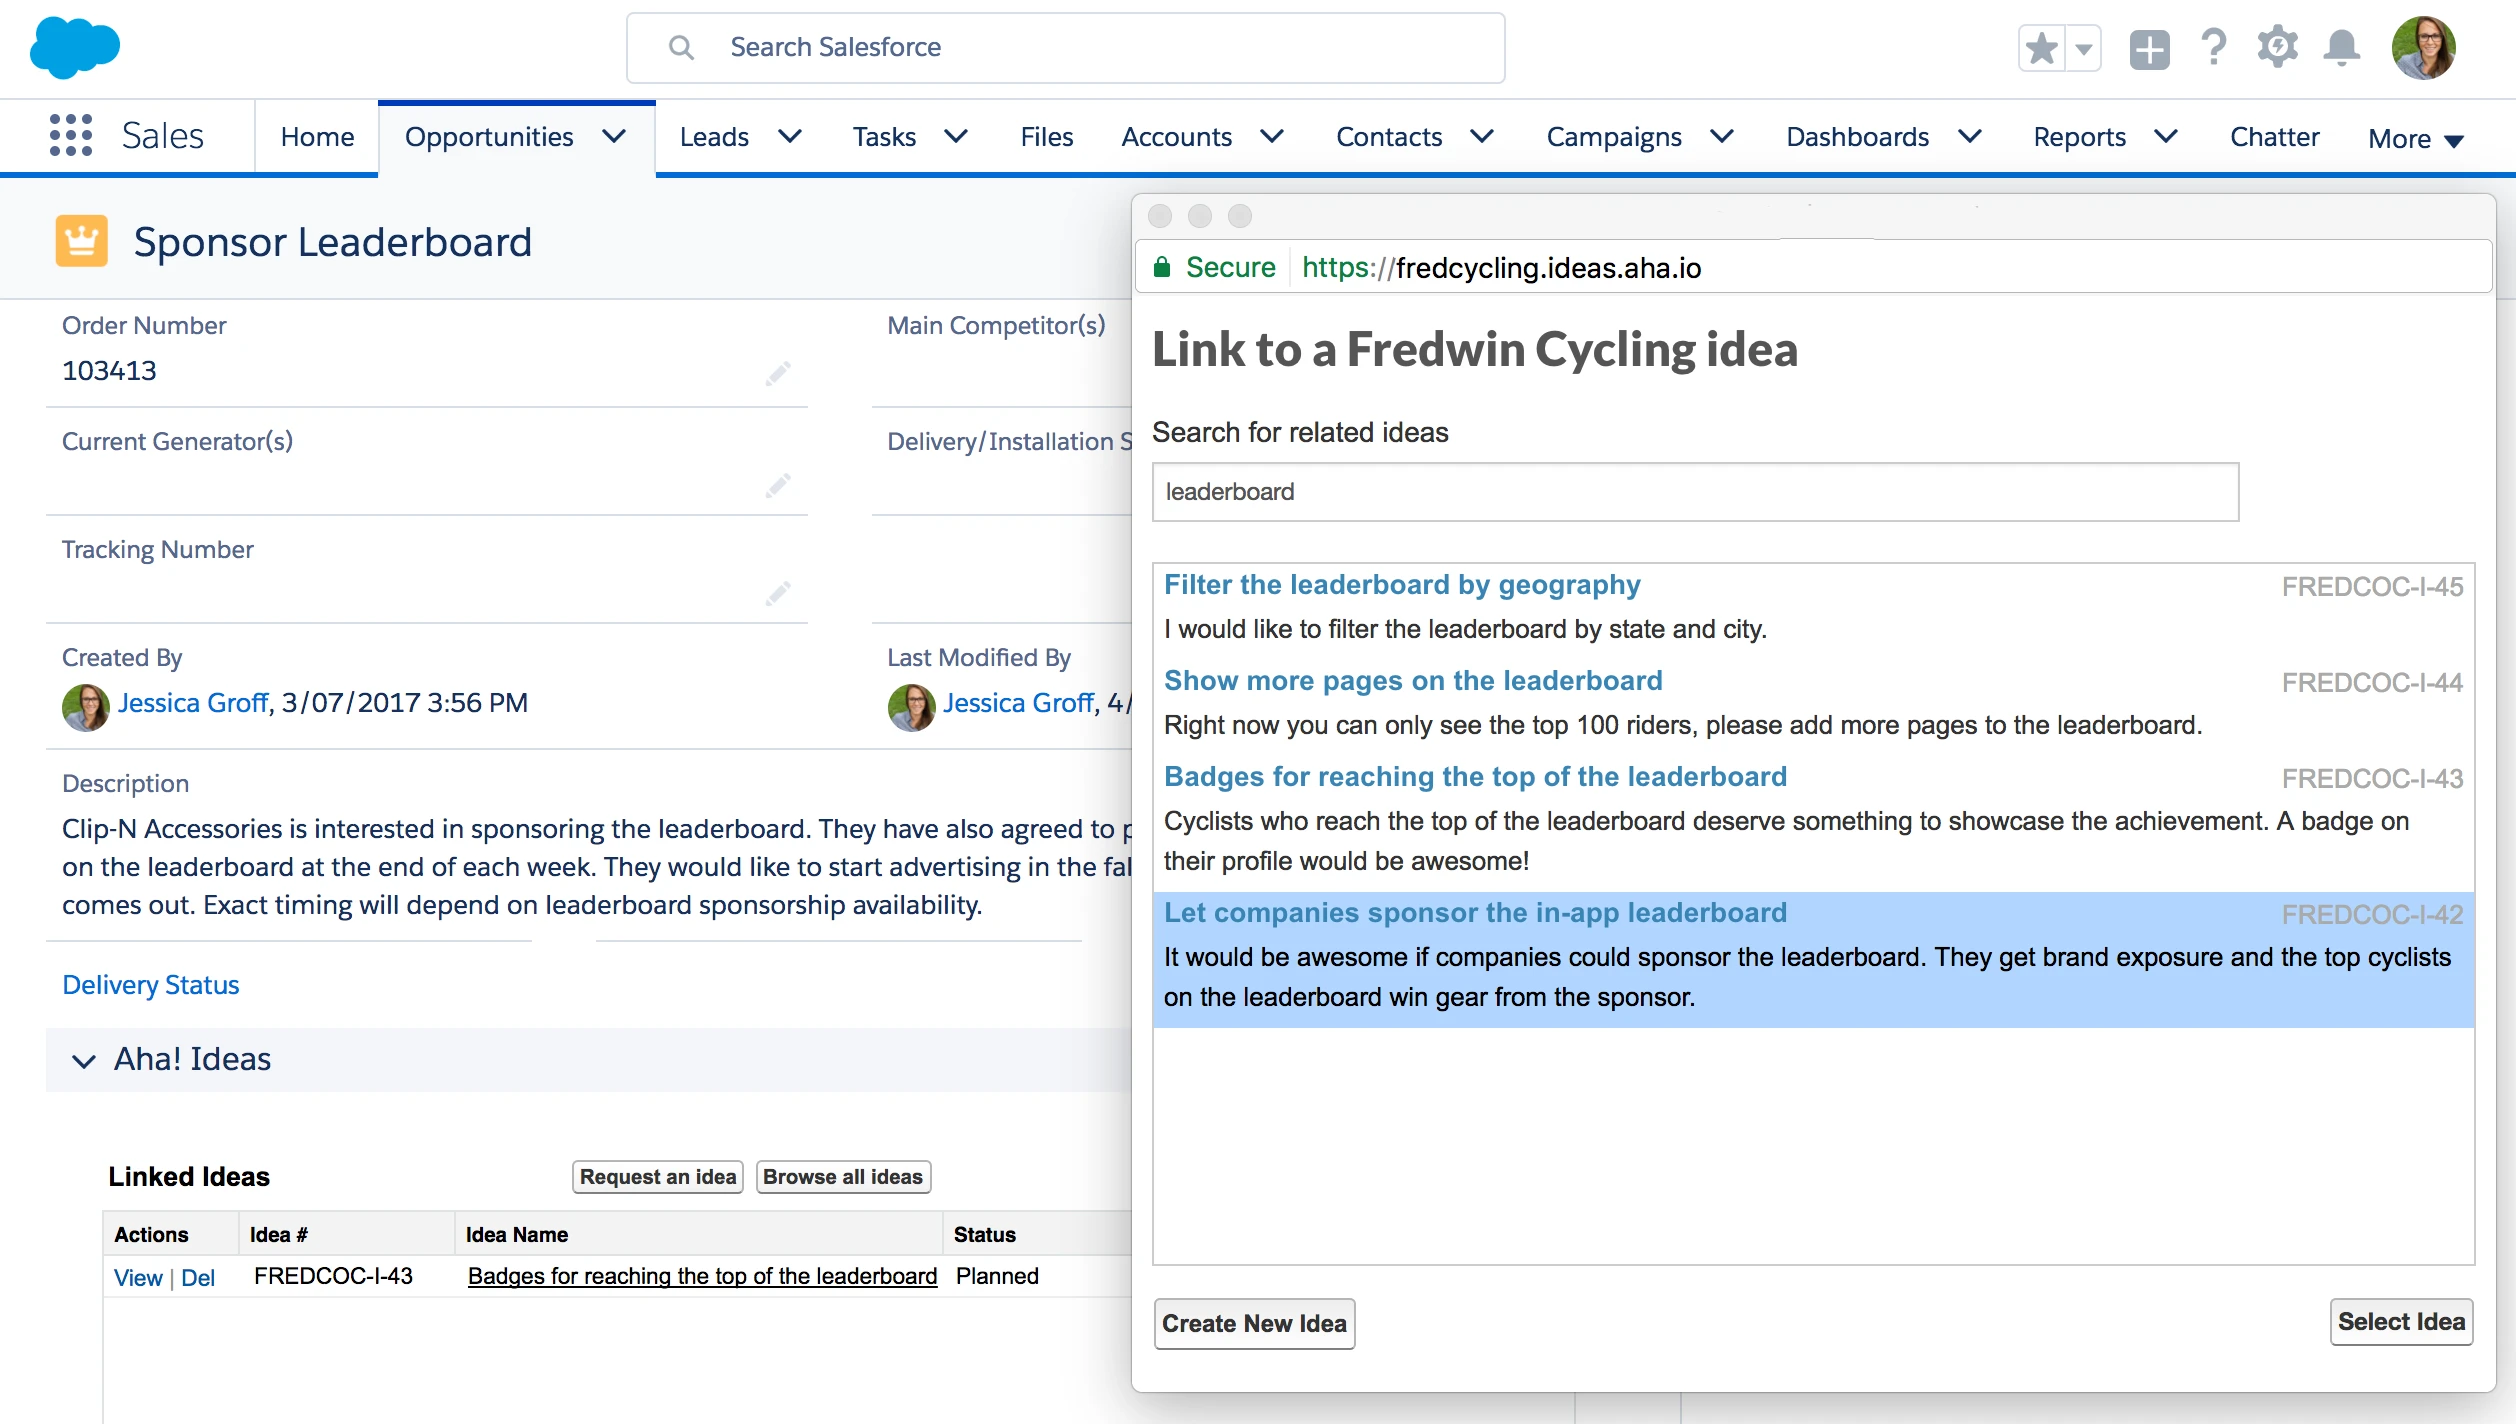Go to the Home tab

coord(317,137)
